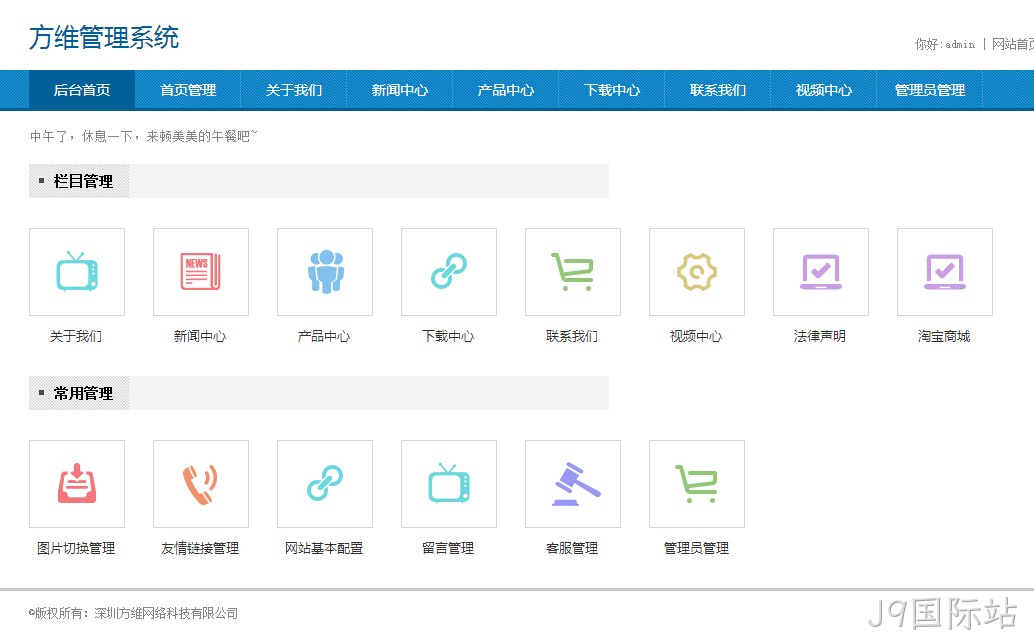Click the 客服管理 text label
Image resolution: width=1034 pixels, height=644 pixels.
pos(572,548)
